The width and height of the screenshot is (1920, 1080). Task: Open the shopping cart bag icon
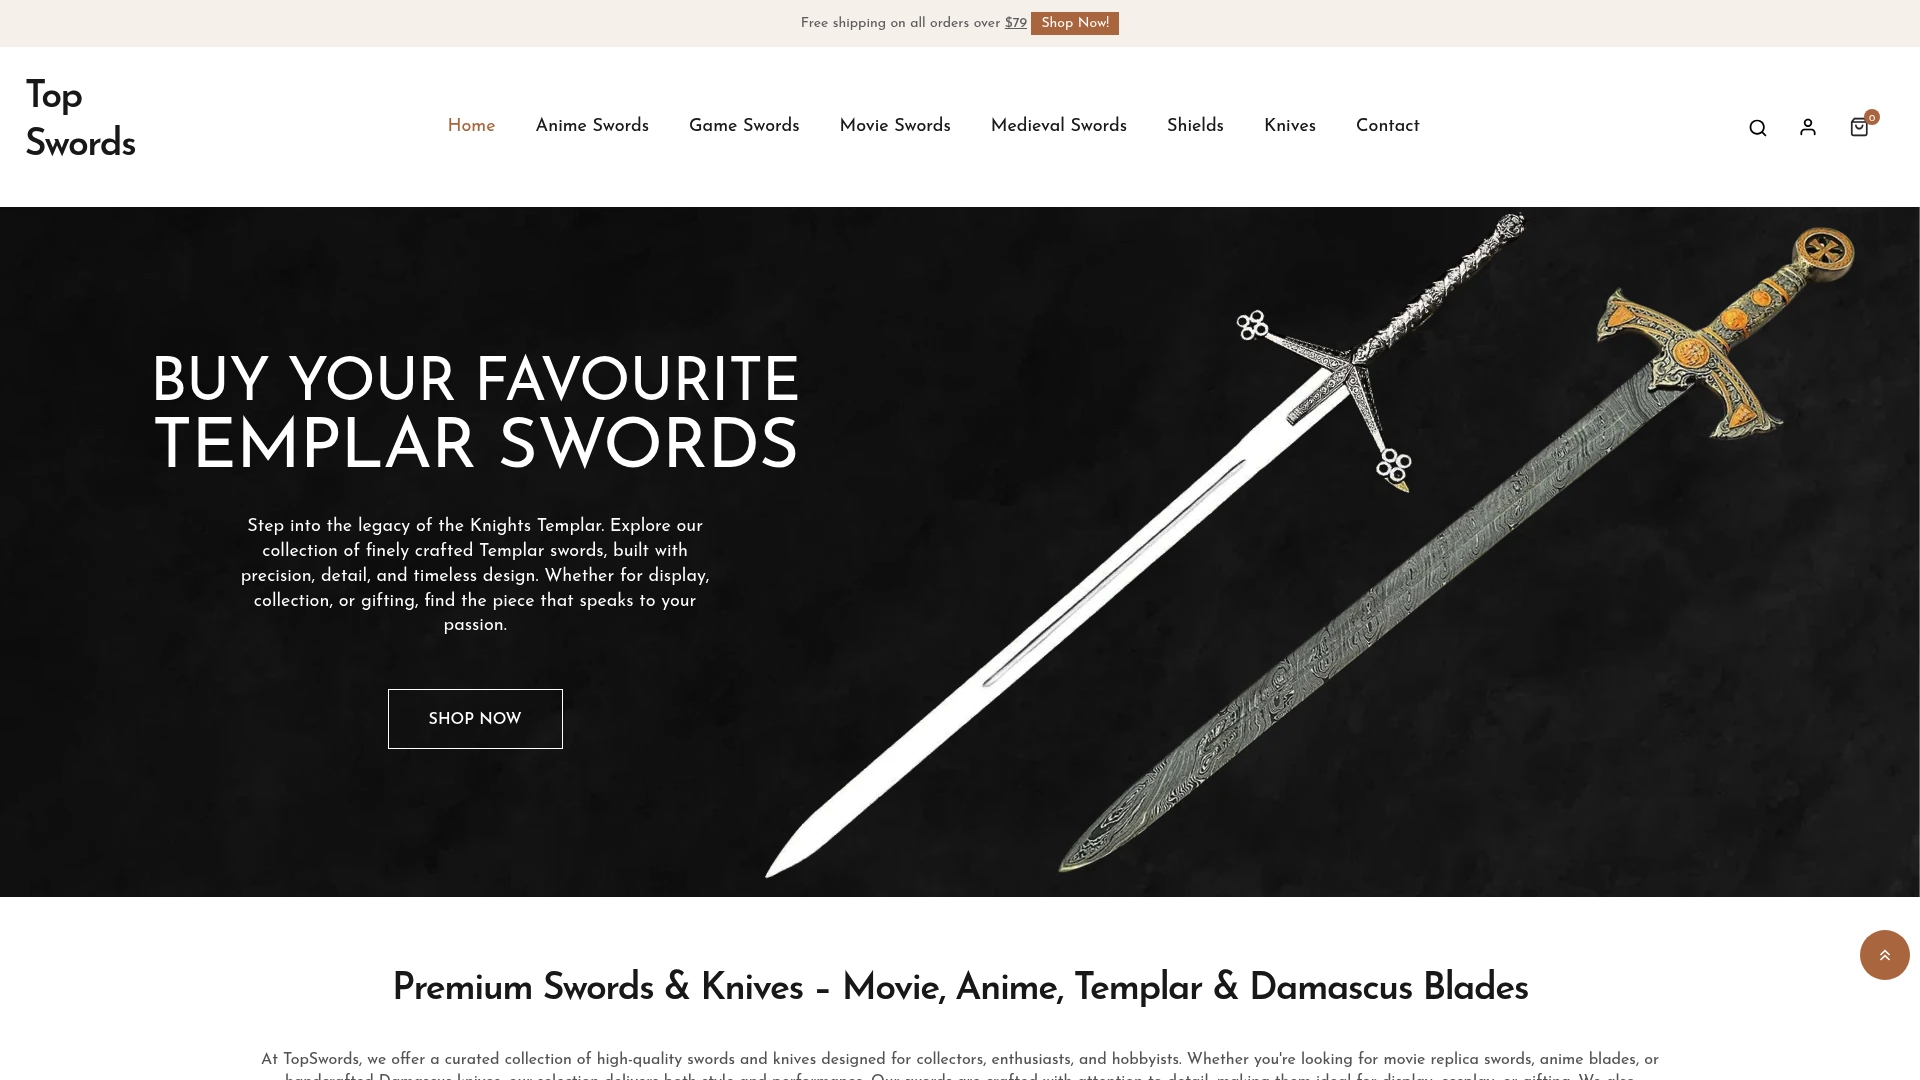pos(1859,127)
